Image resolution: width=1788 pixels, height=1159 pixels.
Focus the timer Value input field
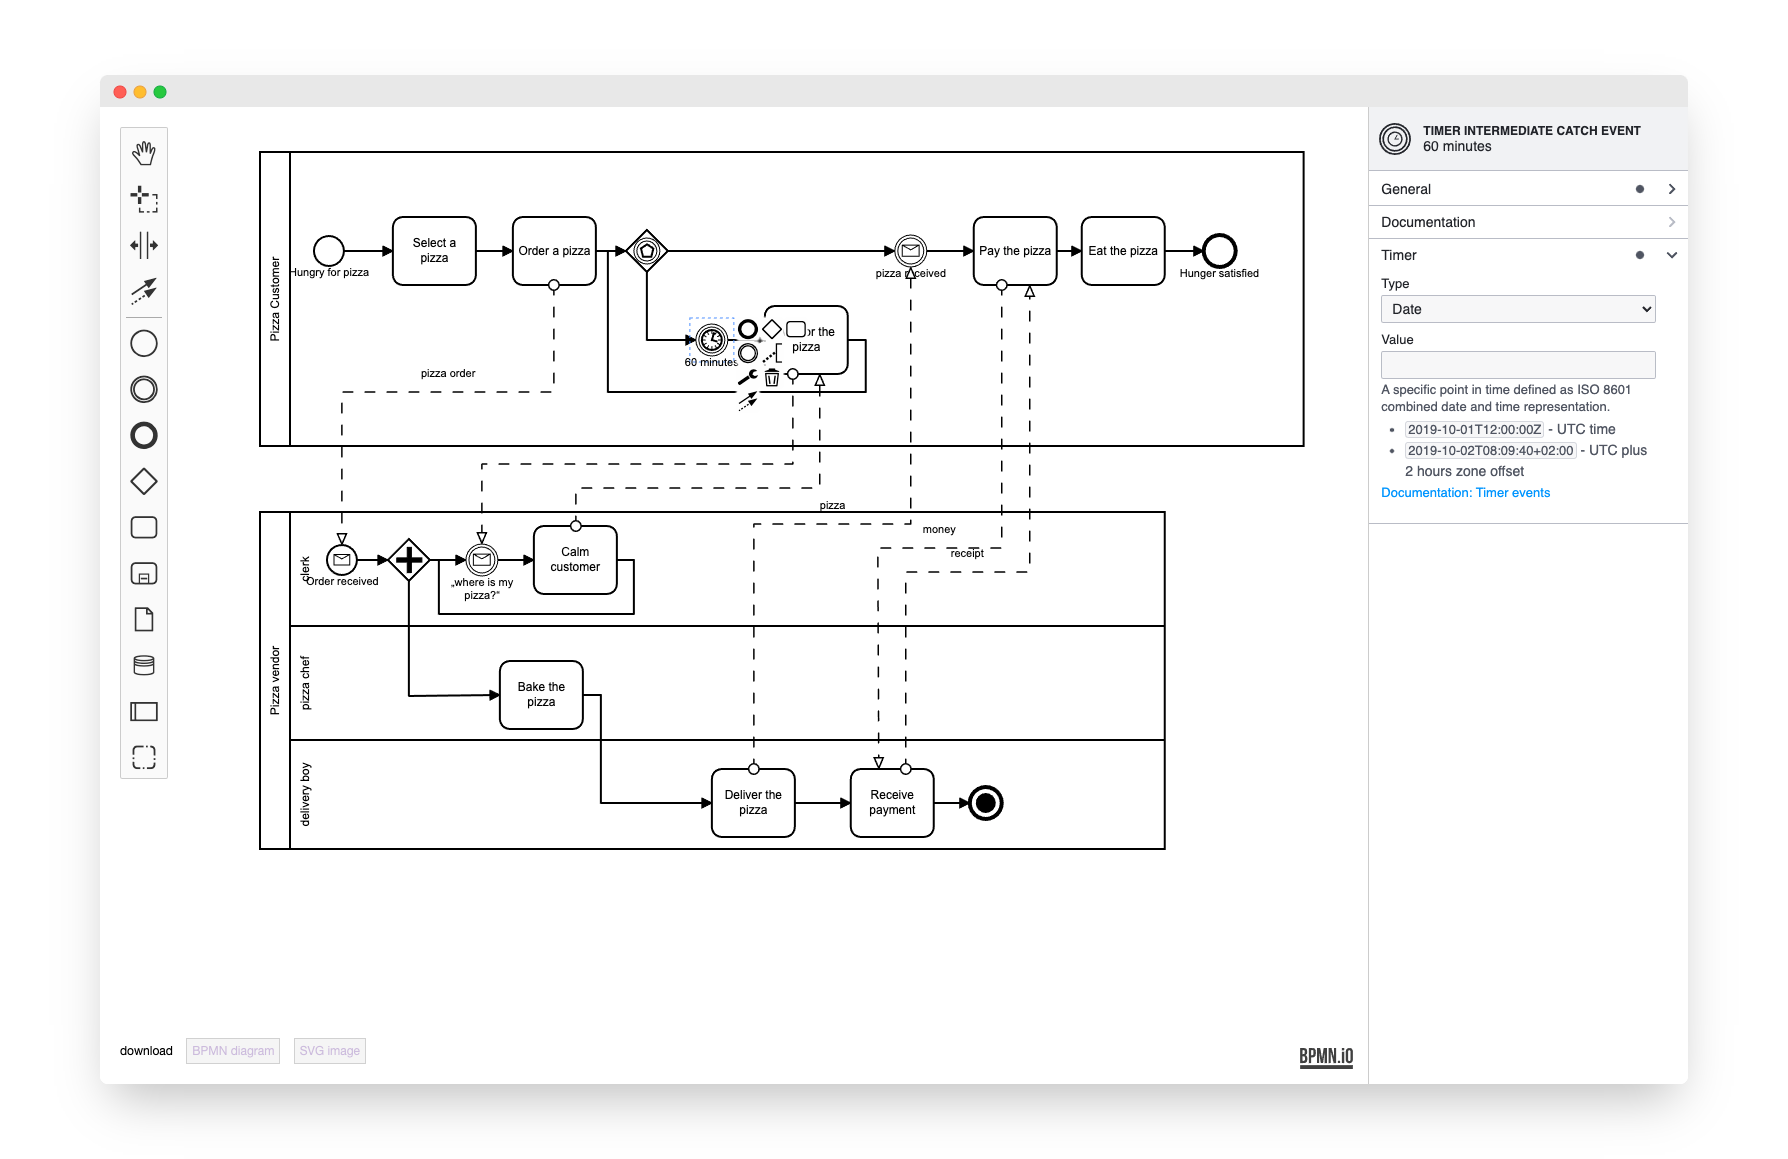[1518, 365]
